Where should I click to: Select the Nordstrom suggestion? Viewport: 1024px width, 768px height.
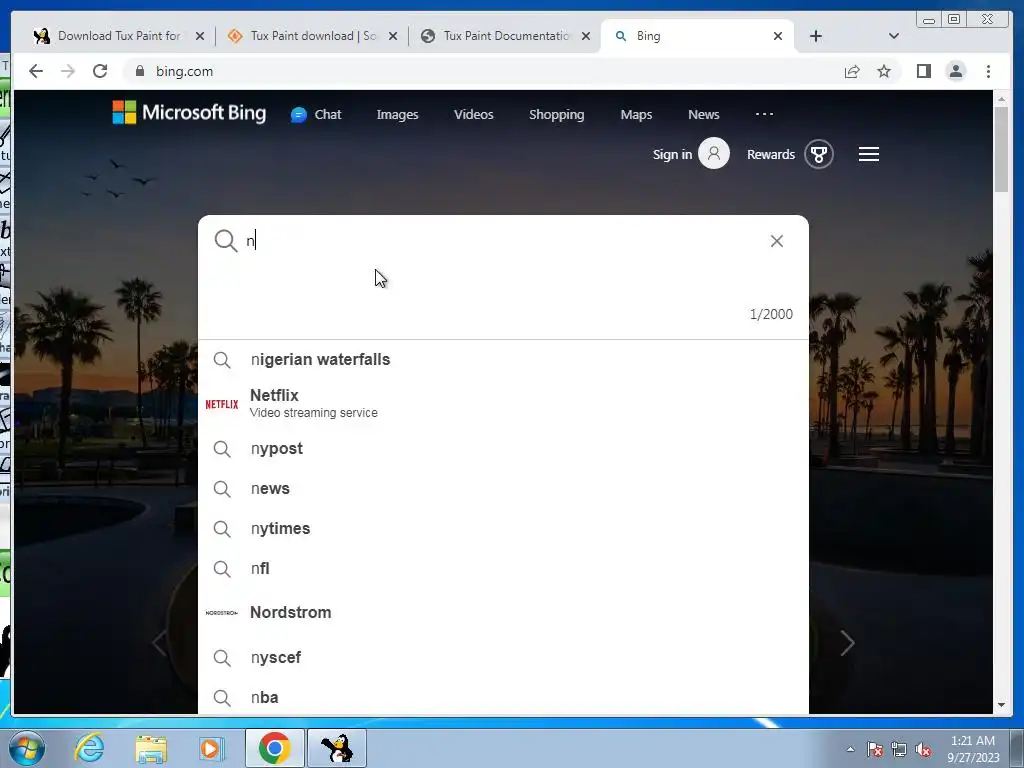[503, 613]
